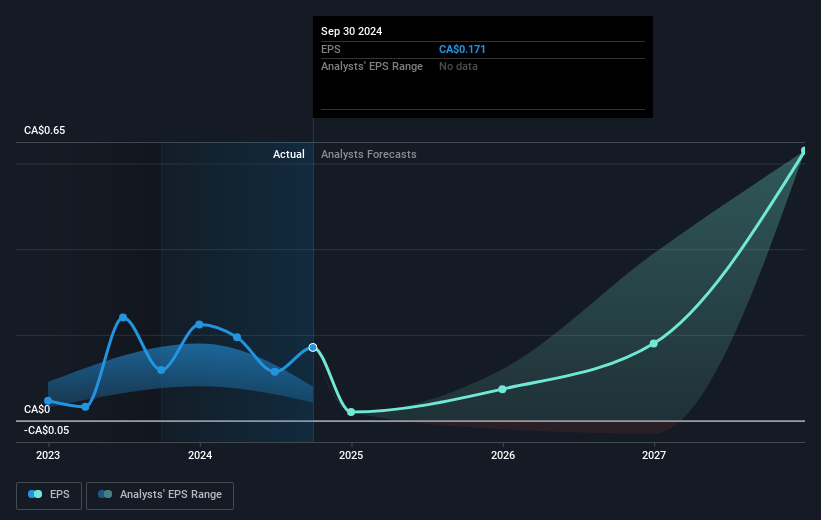Image resolution: width=821 pixels, height=520 pixels.
Task: Click the CA$0.171 EPS value in tooltip
Action: point(462,49)
